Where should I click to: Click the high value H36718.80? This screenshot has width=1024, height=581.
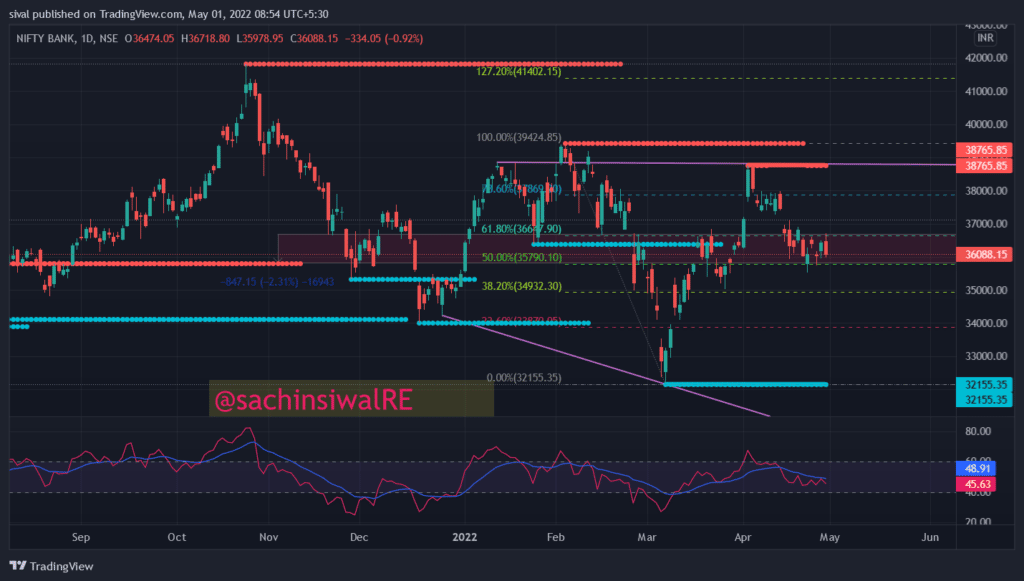[205, 39]
